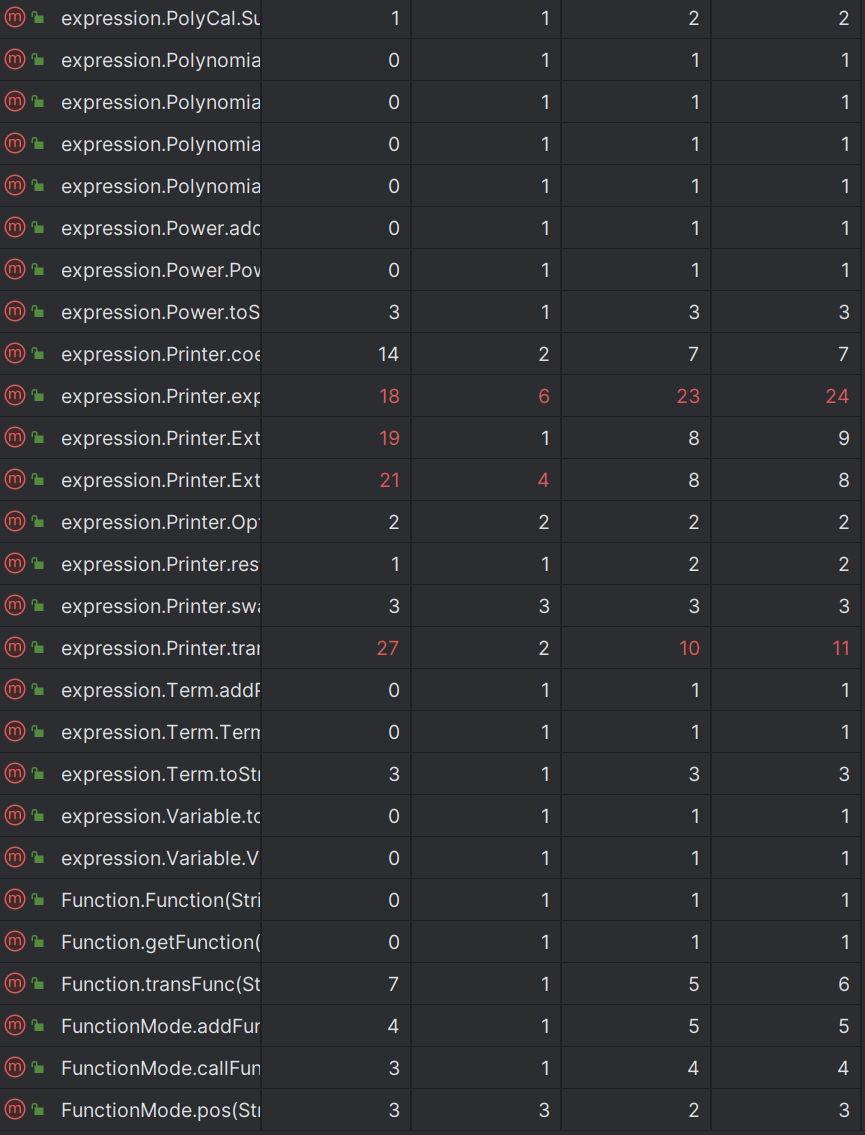The height and width of the screenshot is (1135, 865).
Task: Click the method icon beside Function.transFunc
Action: click(x=14, y=983)
